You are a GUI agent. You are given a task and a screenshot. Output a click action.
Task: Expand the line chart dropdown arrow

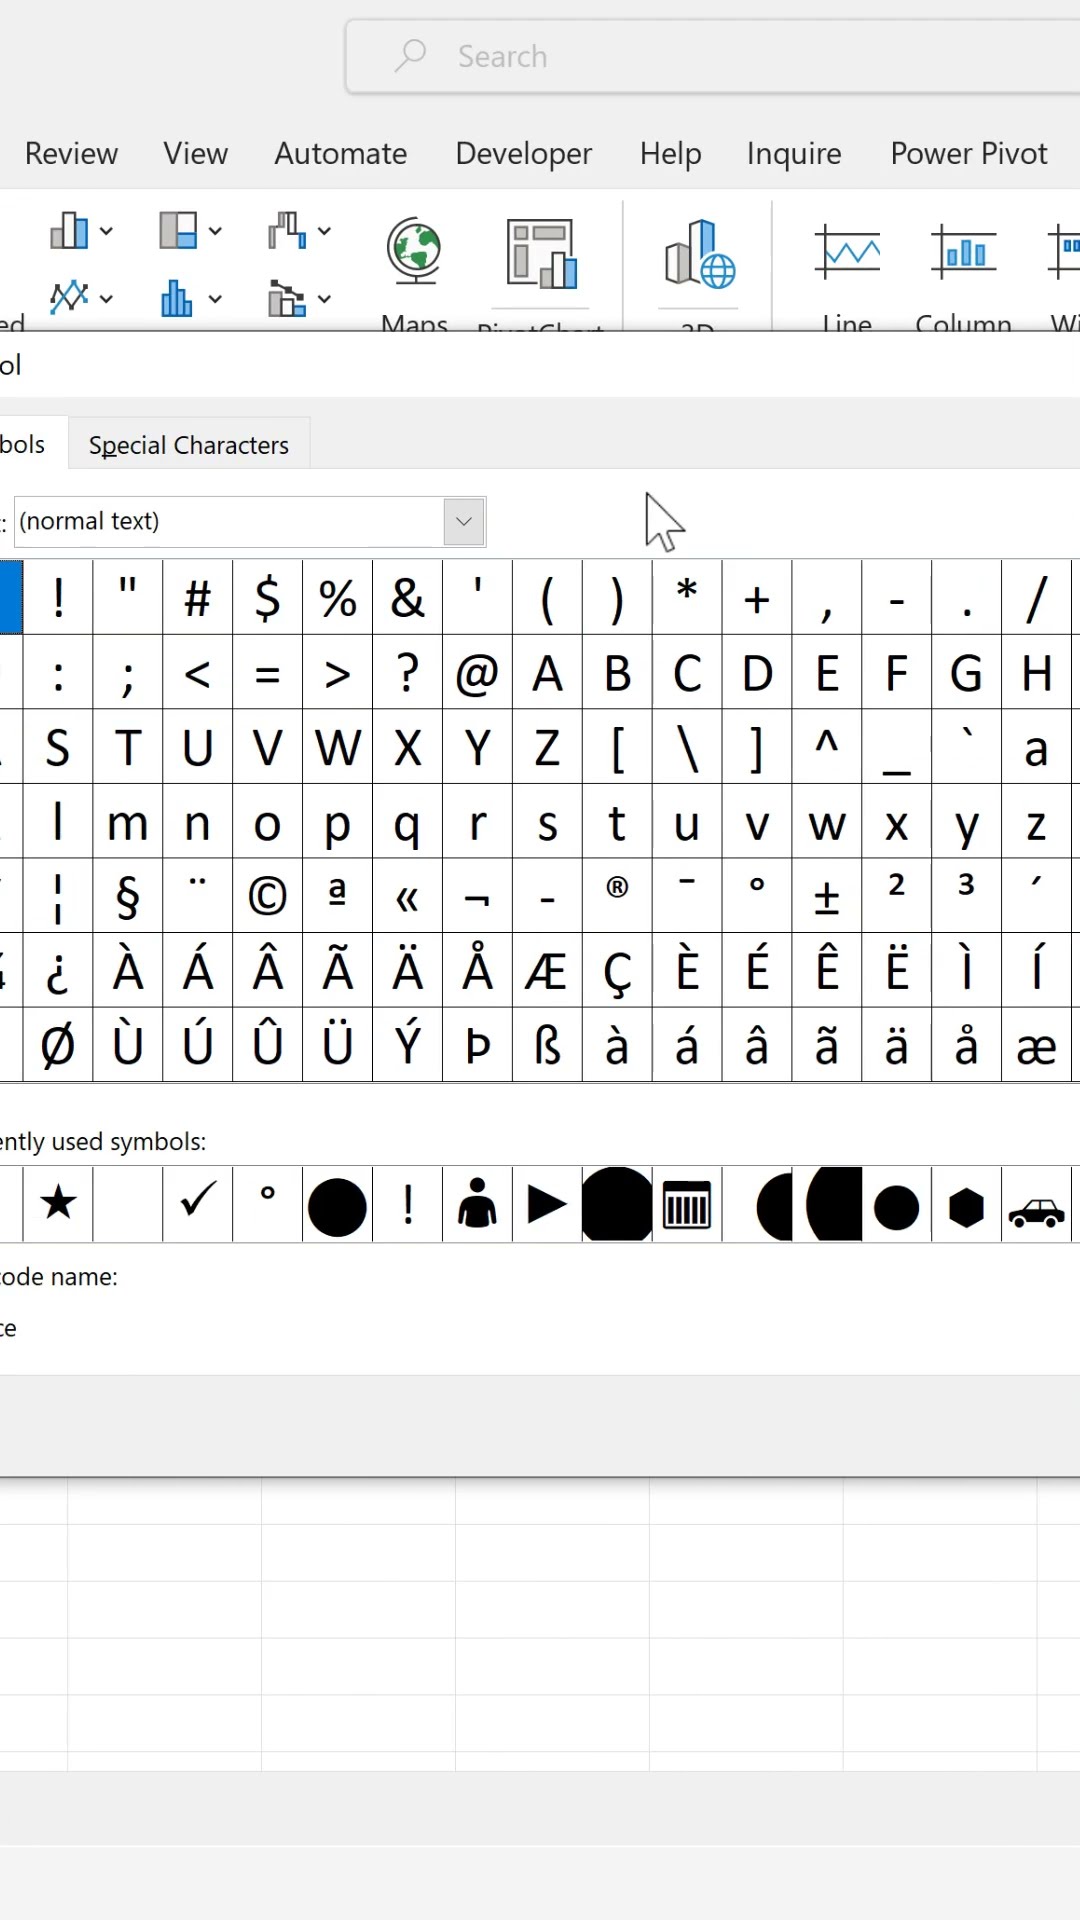[x=106, y=298]
